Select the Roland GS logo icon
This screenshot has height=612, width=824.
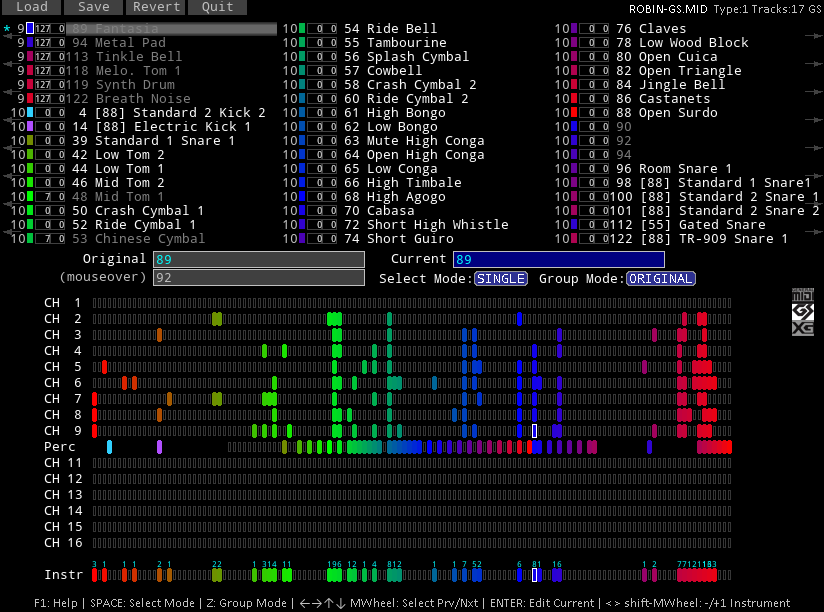coord(802,312)
